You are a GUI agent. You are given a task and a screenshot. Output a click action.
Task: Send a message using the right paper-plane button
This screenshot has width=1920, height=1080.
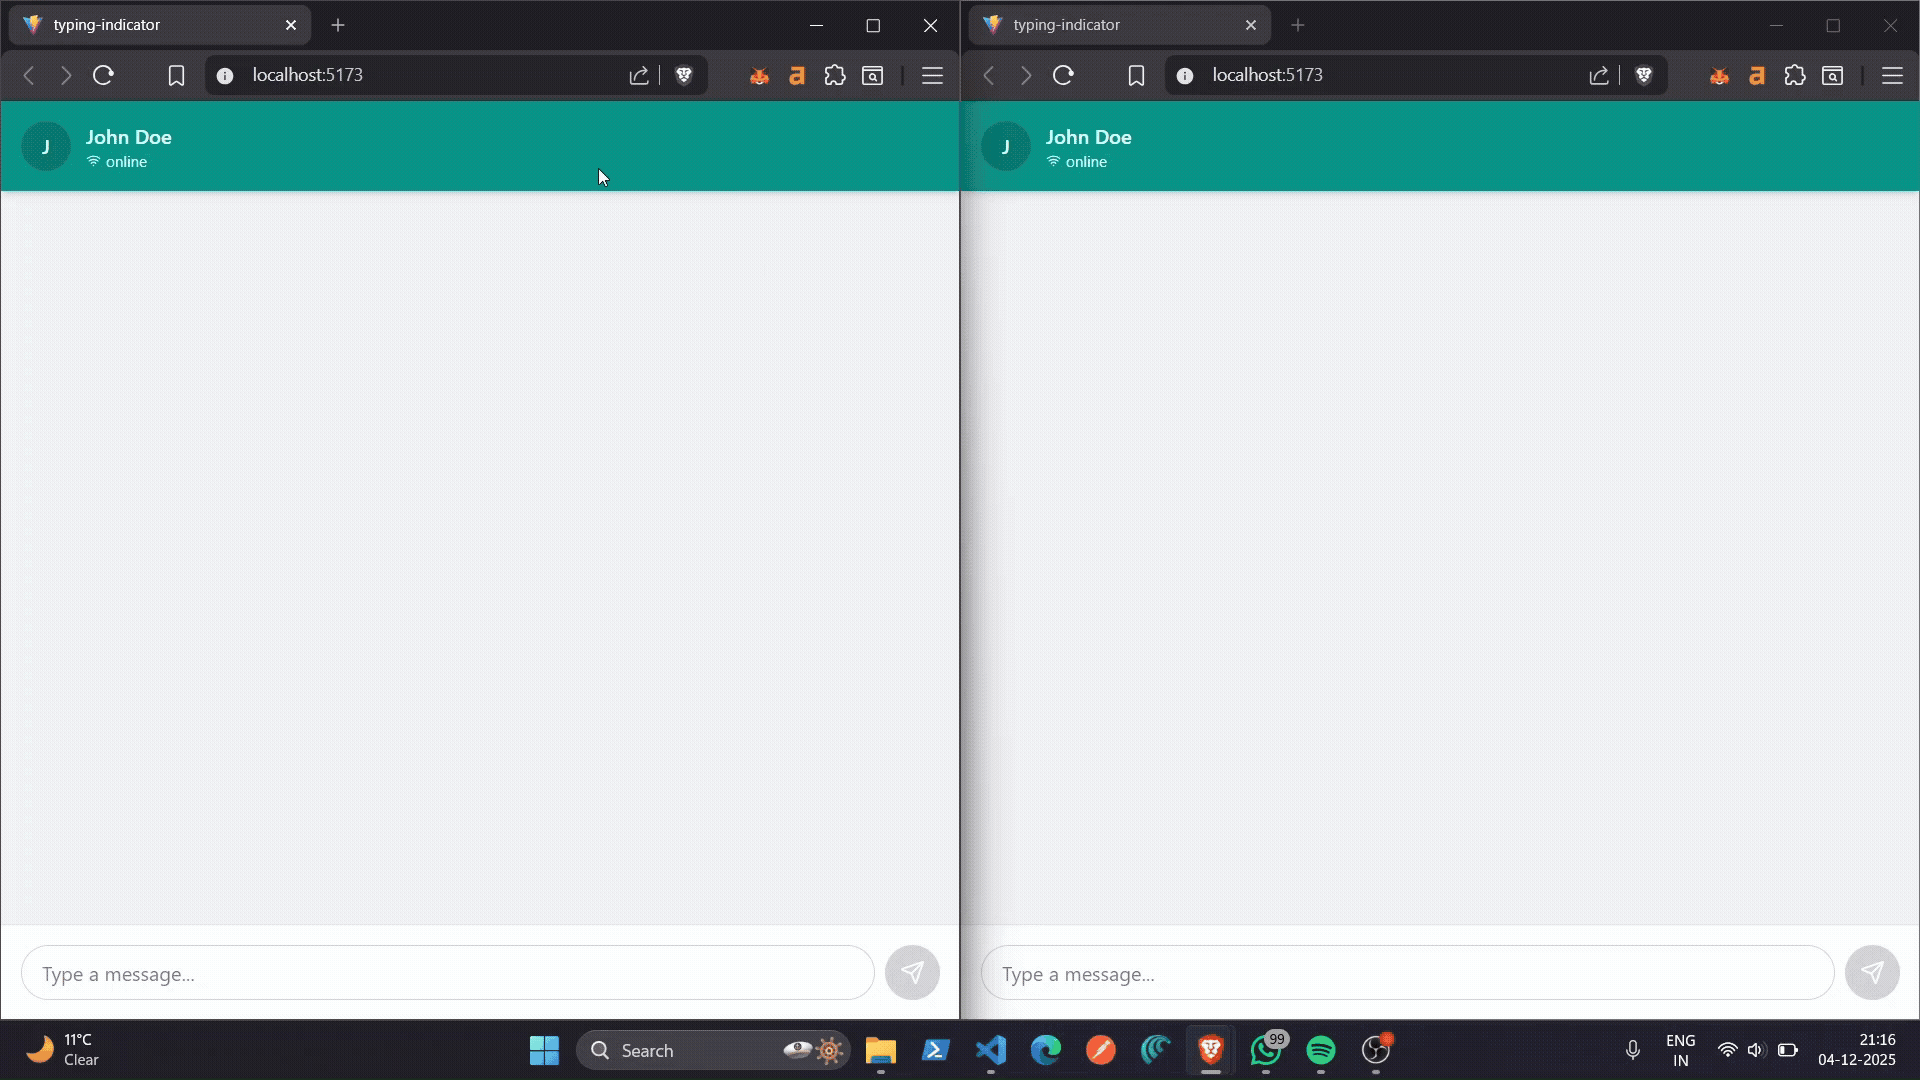click(1872, 972)
